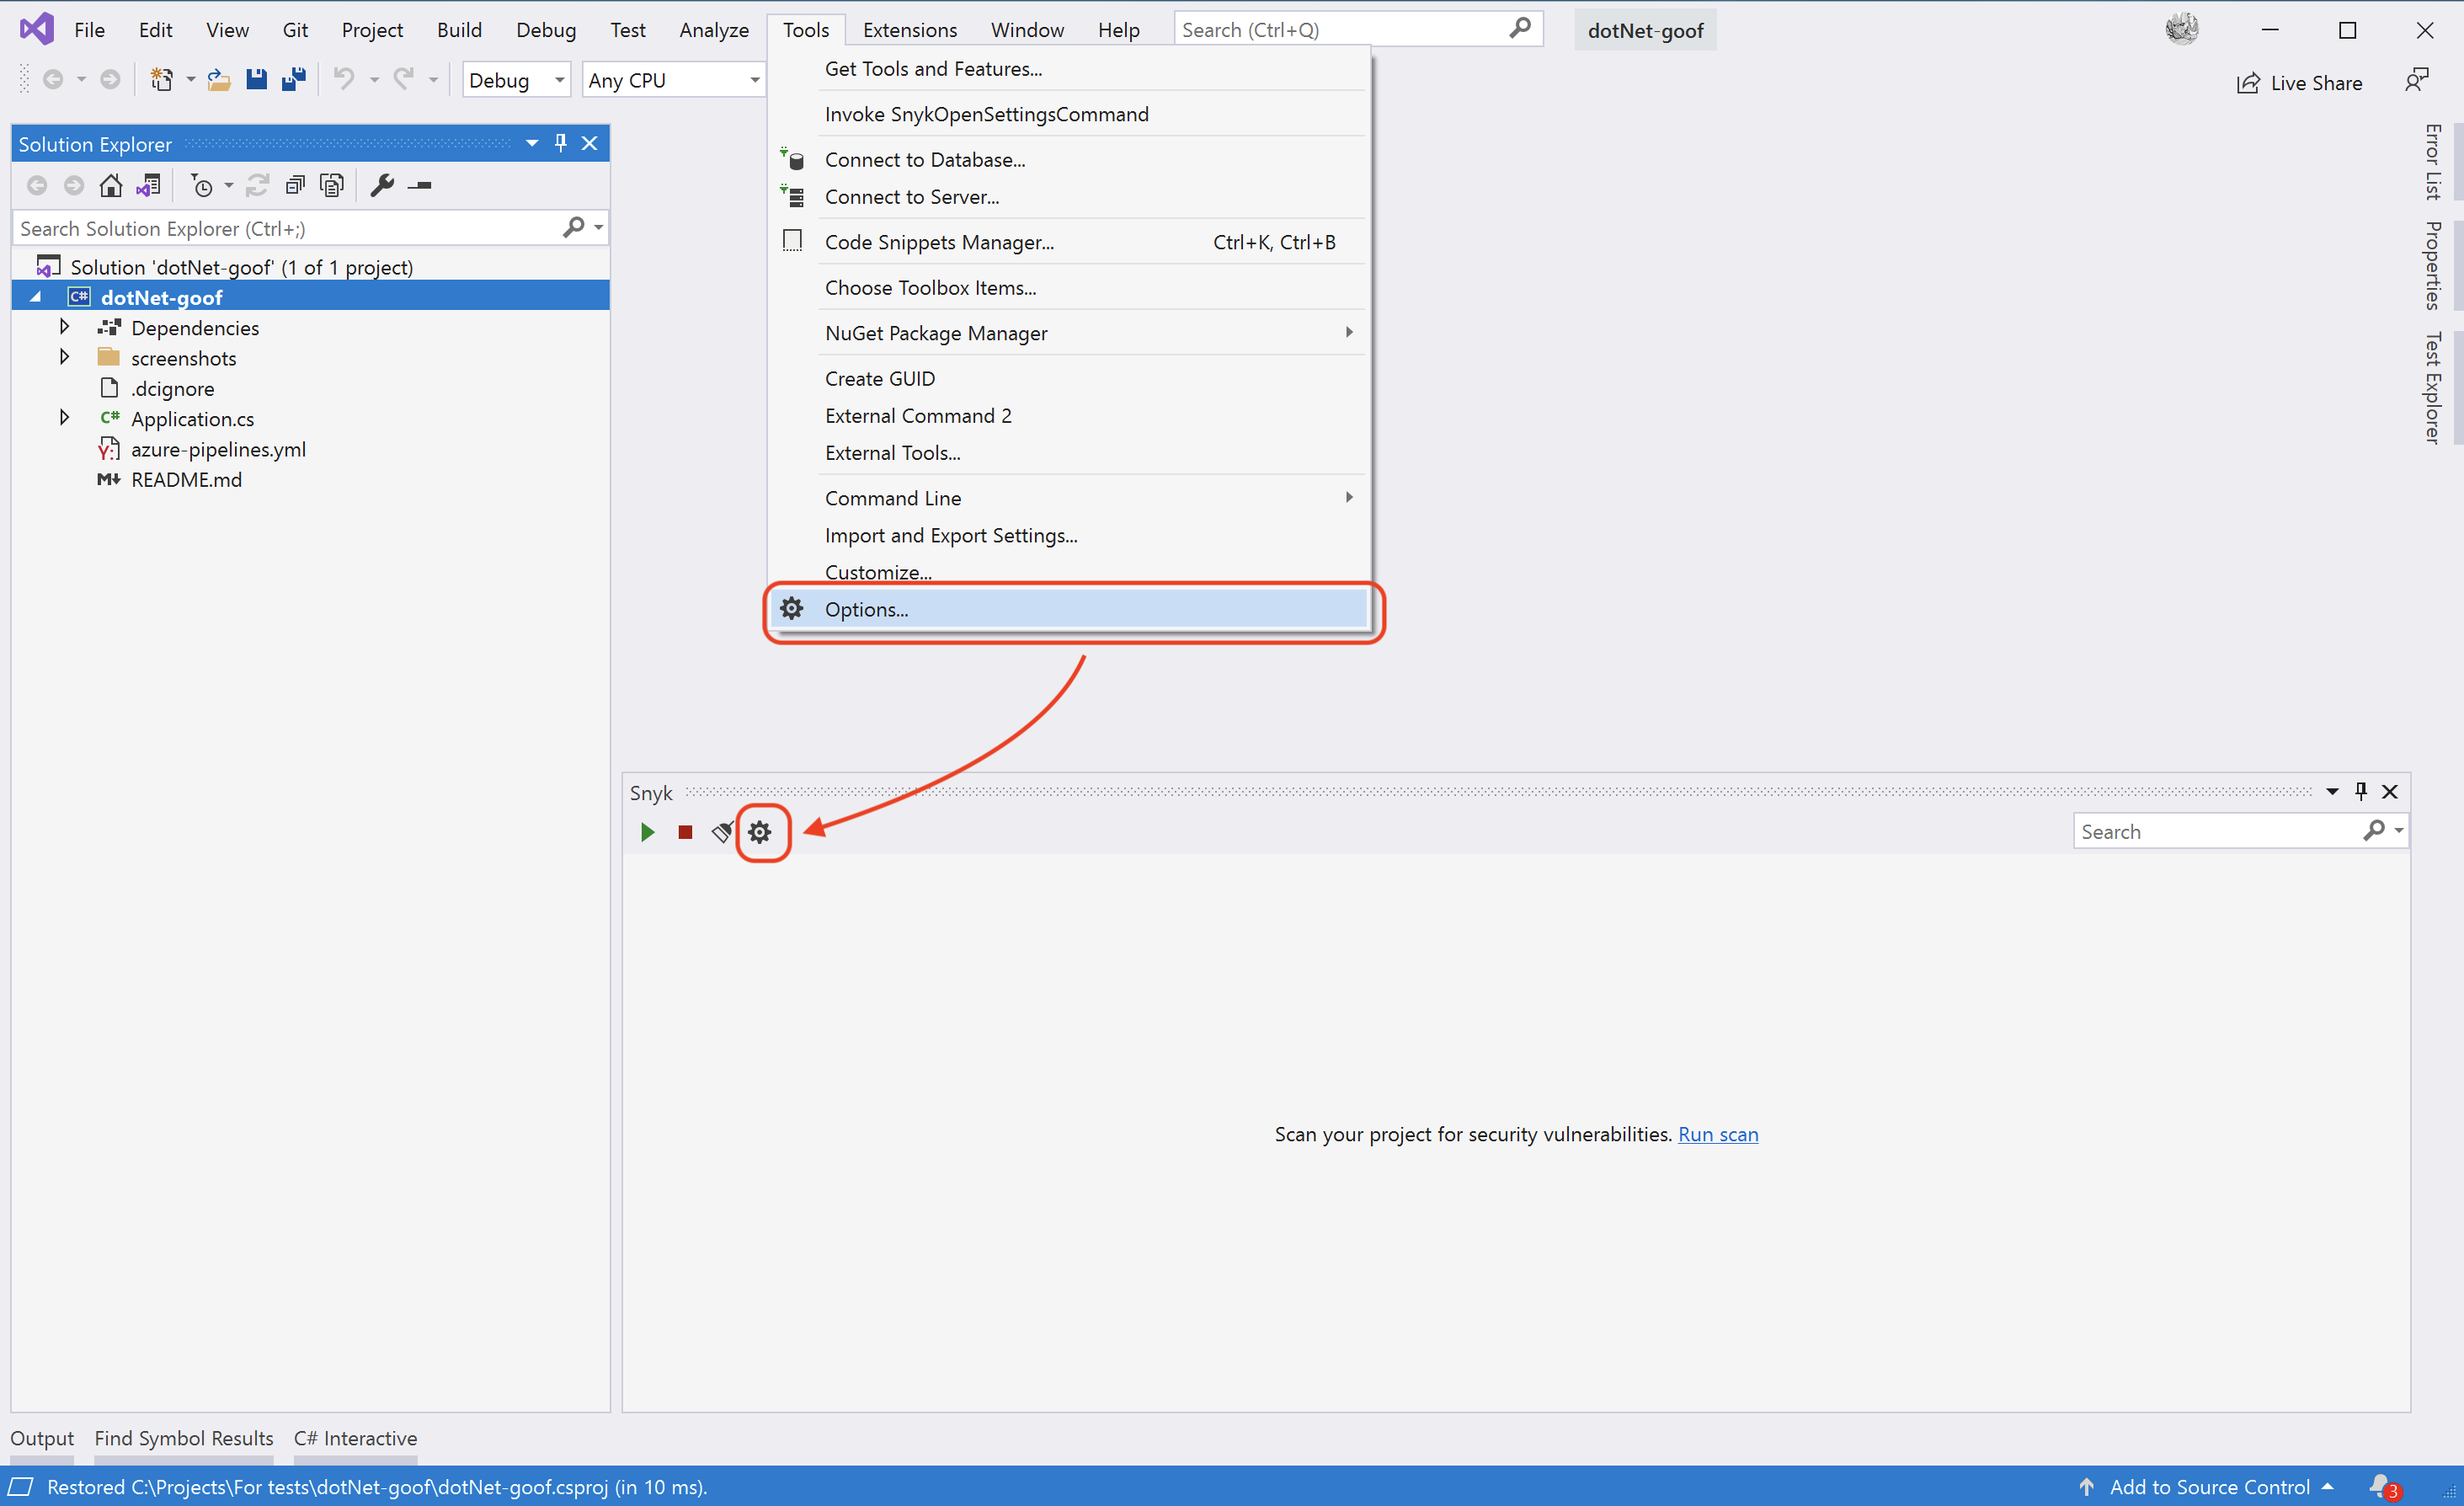
Task: Expand the Application.cs tree node
Action: coord(64,418)
